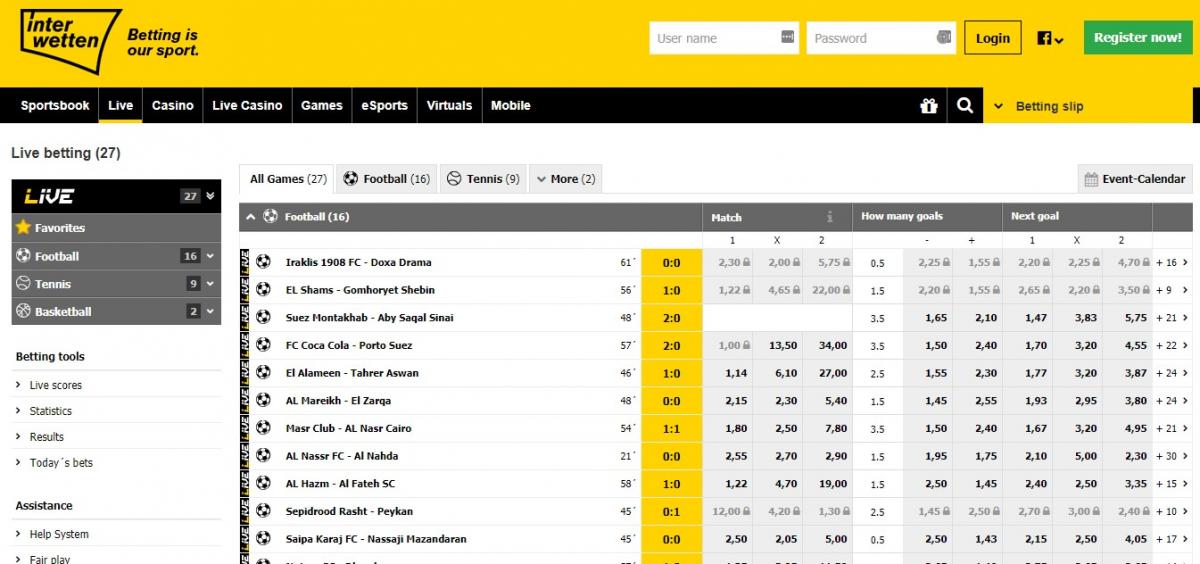Show +24 more bets for El Alameen match

point(1172,373)
